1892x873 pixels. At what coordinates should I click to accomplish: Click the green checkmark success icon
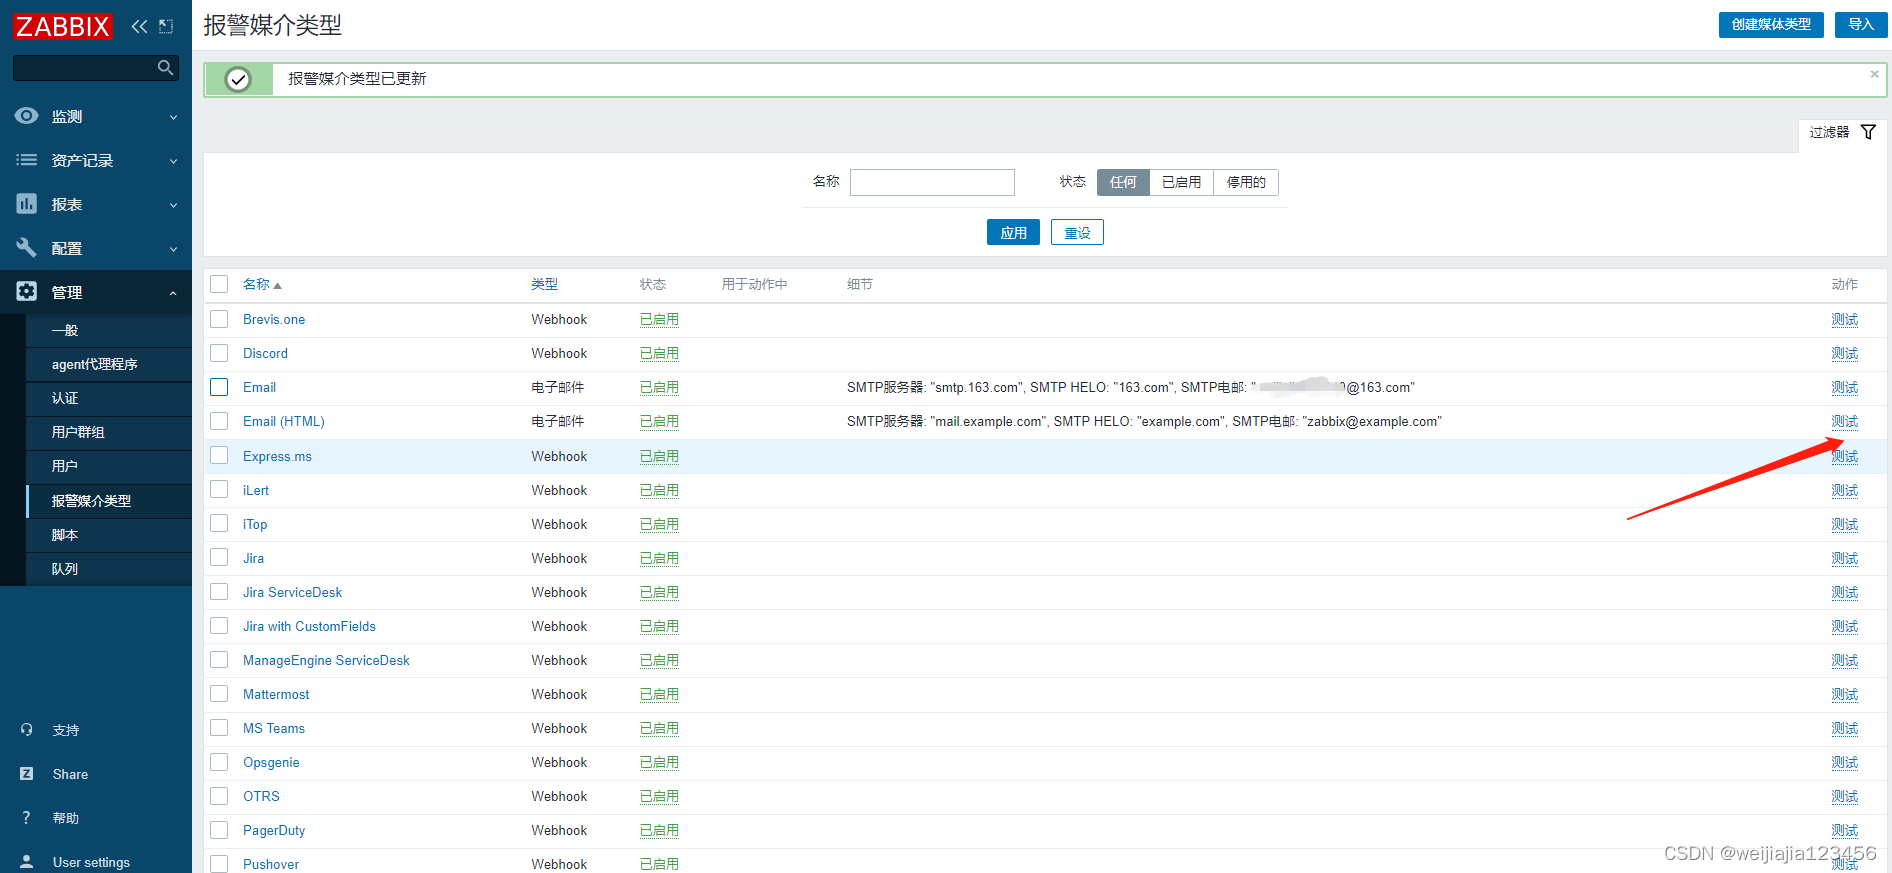tap(238, 79)
